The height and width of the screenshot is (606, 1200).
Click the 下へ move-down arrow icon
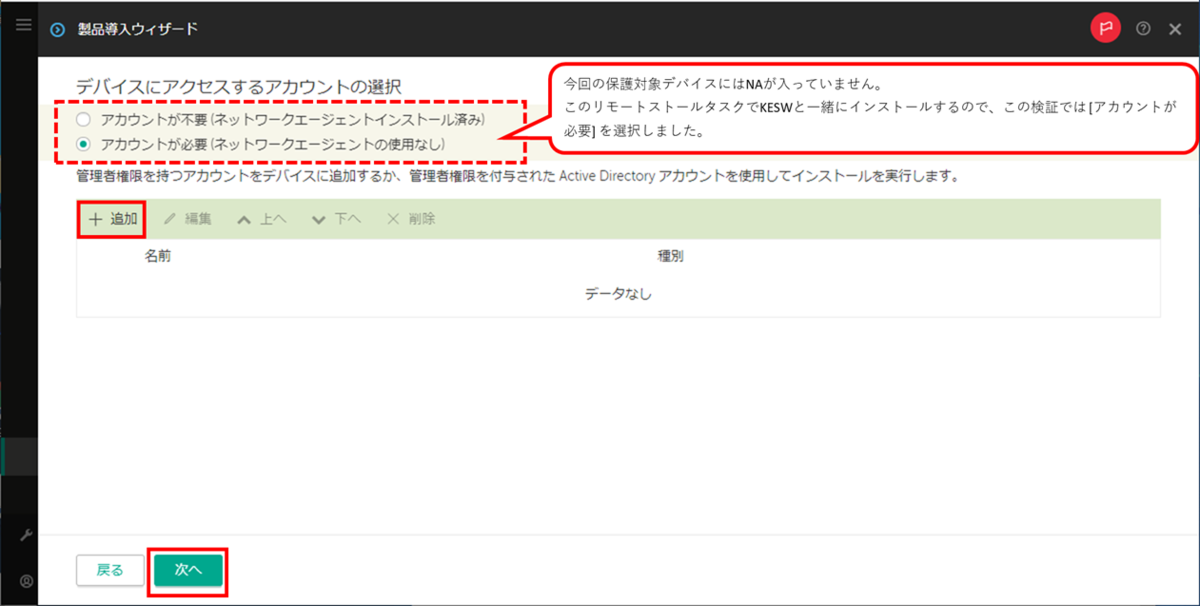pyautogui.click(x=318, y=218)
